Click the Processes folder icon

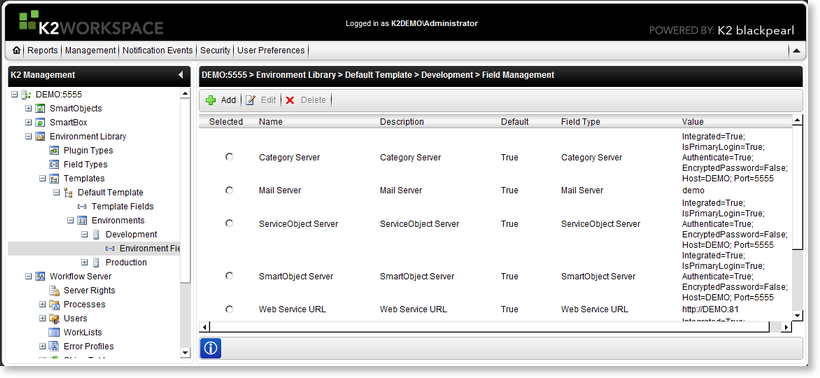(x=54, y=305)
